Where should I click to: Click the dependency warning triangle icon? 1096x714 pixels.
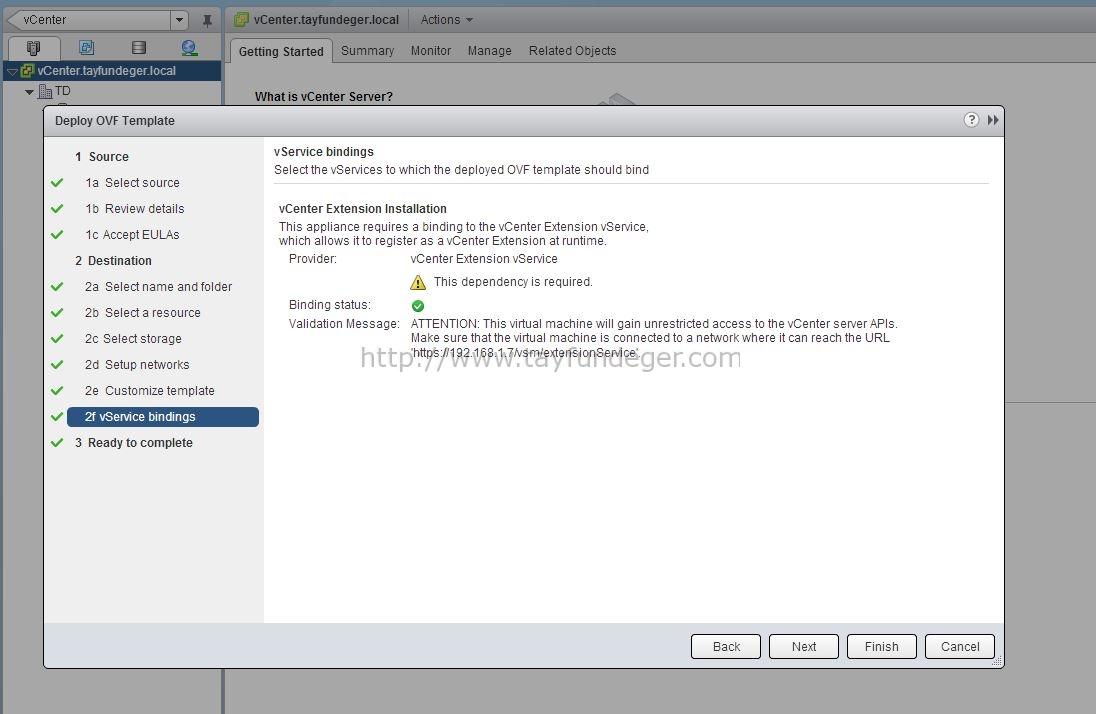418,282
